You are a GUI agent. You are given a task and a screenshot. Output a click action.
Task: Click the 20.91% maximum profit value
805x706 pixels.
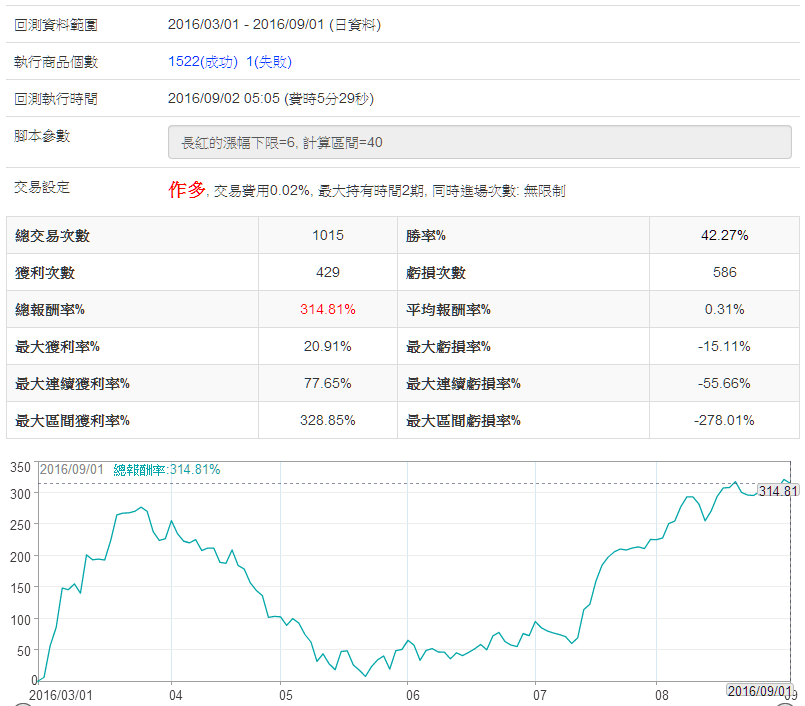pyautogui.click(x=328, y=346)
